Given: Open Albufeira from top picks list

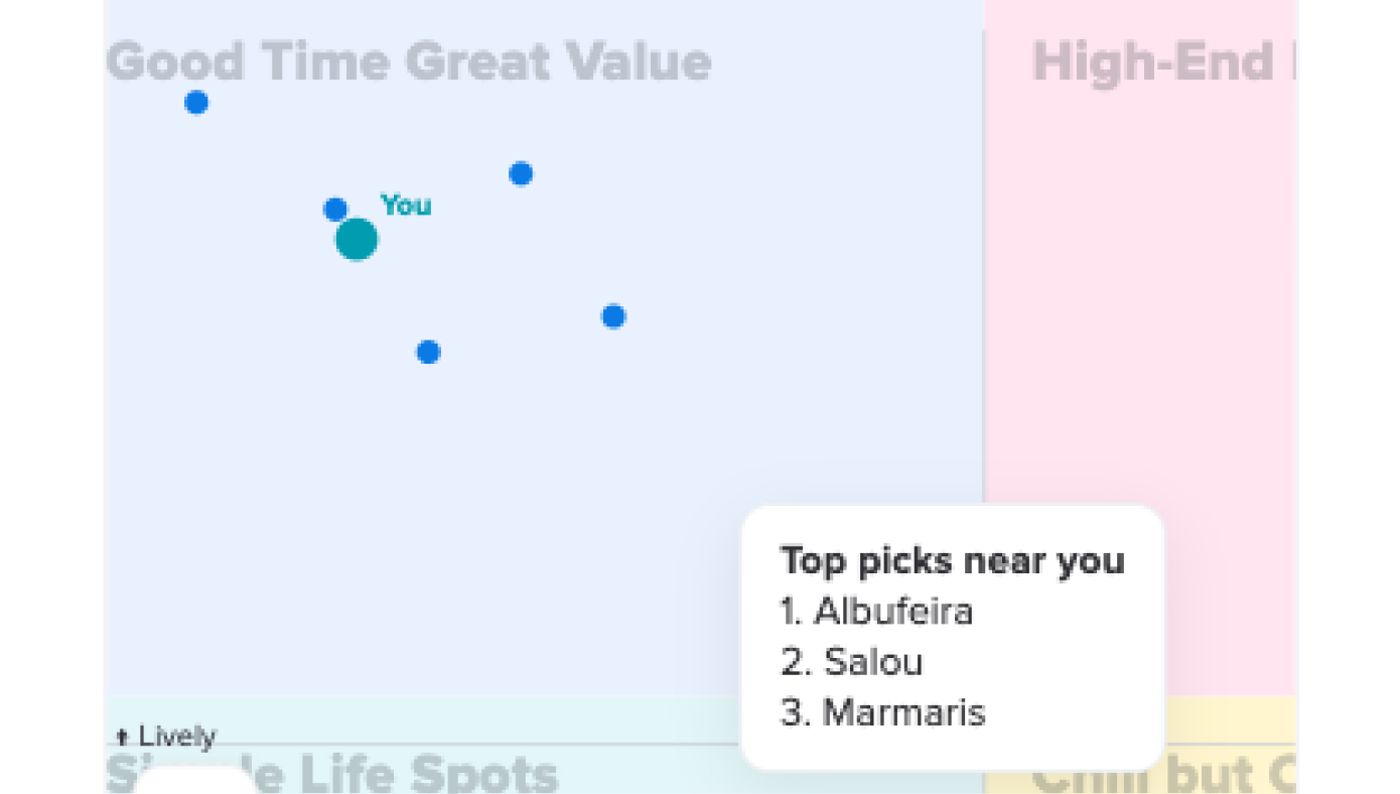Looking at the screenshot, I should (877, 611).
